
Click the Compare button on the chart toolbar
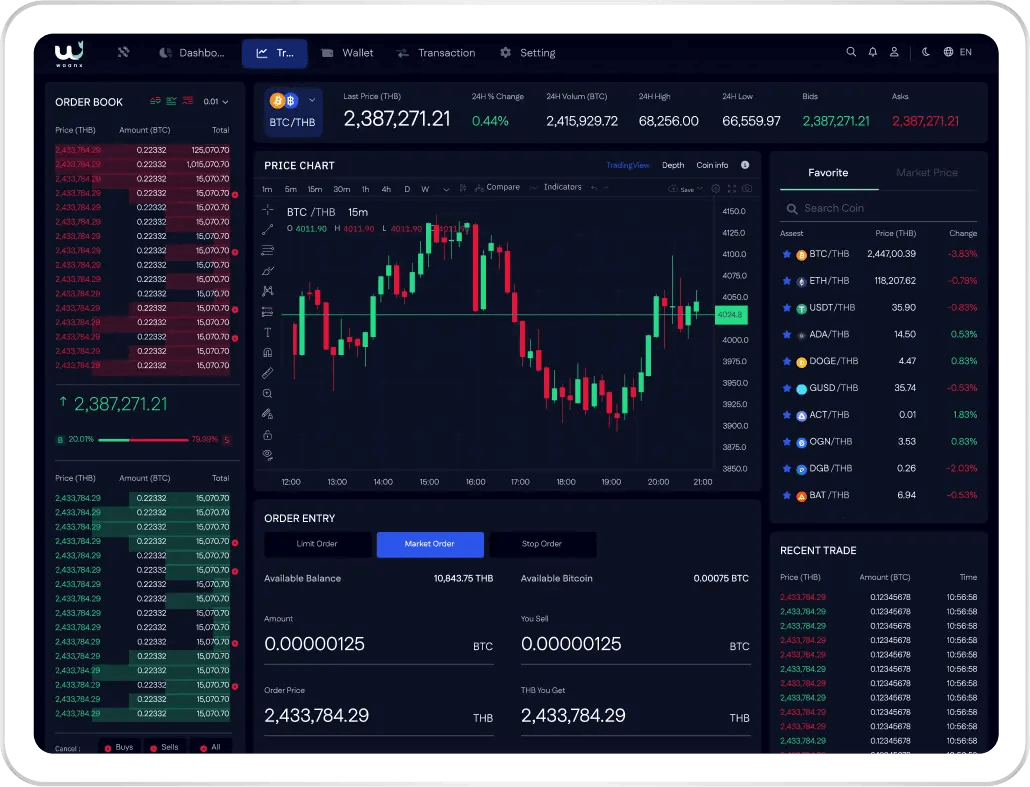497,188
